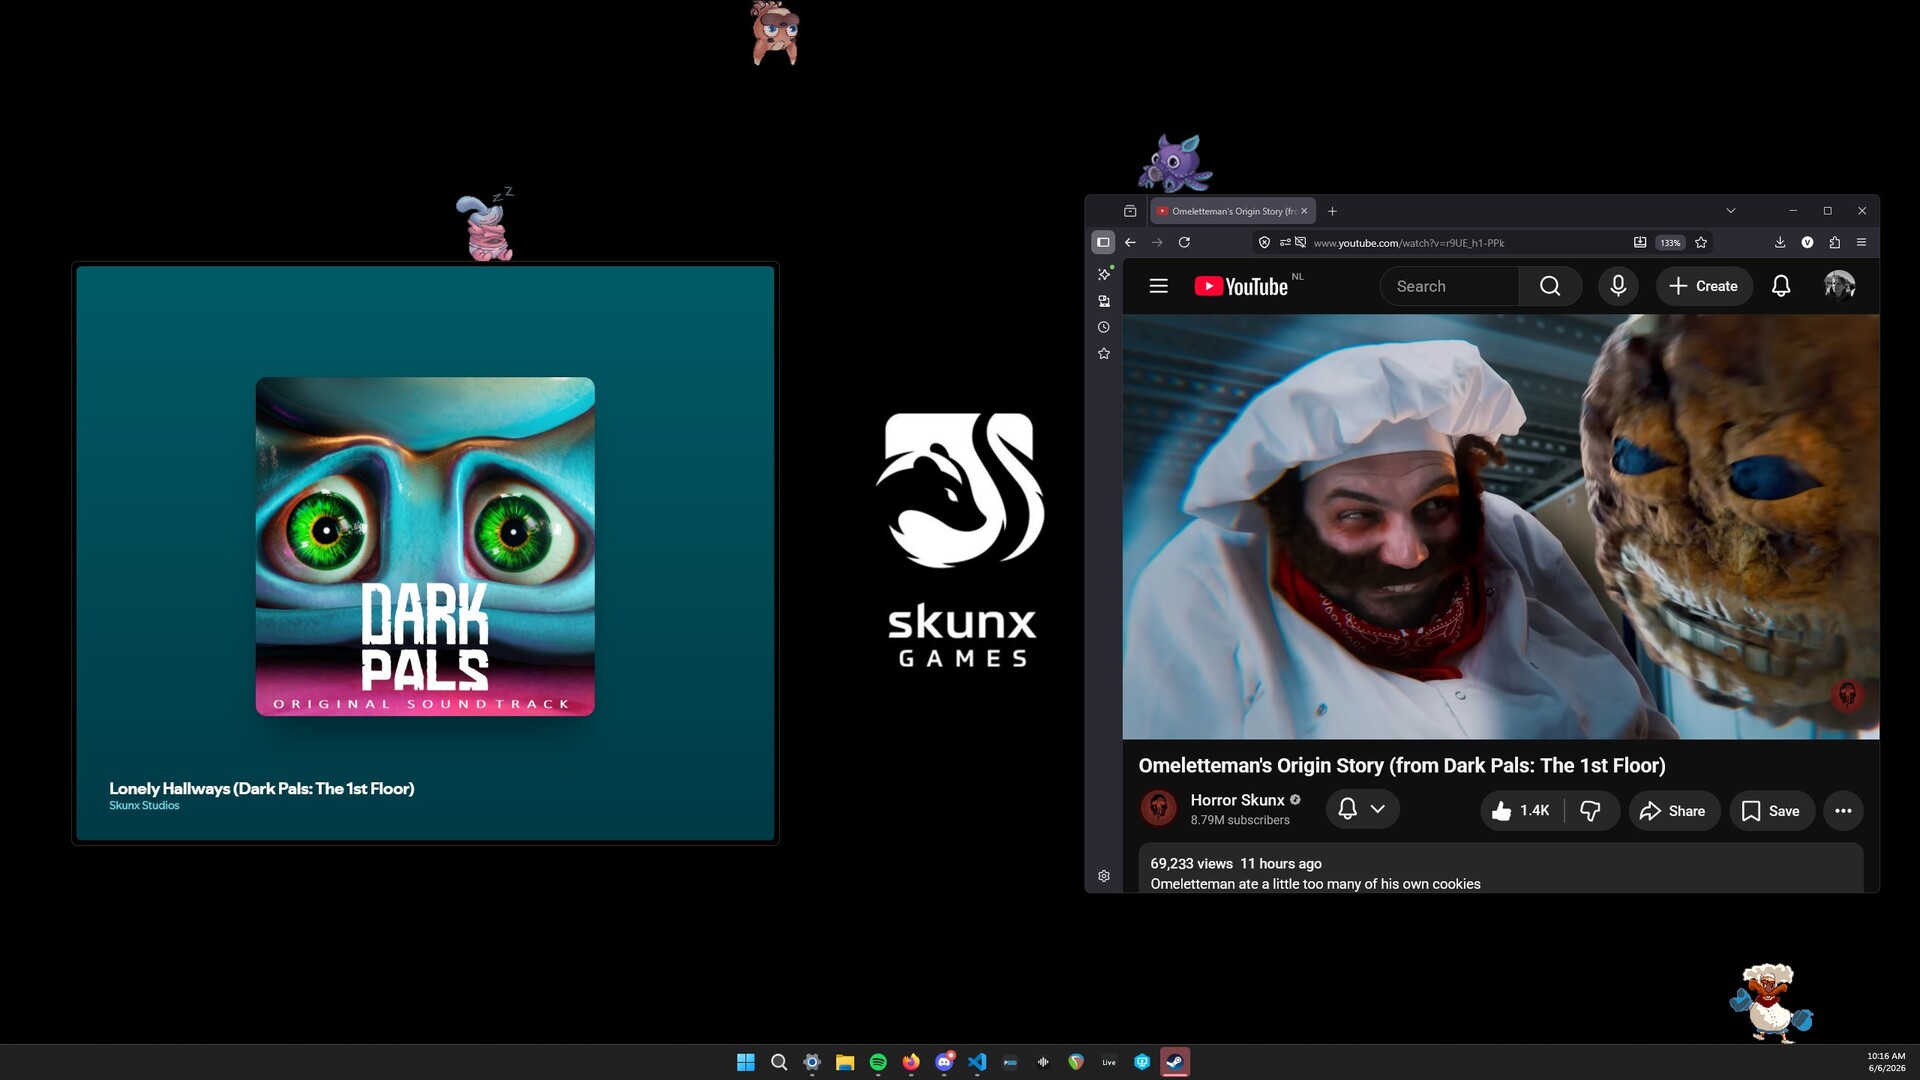This screenshot has width=1920, height=1080.
Task: Open the Firefox application menu
Action: [1861, 242]
